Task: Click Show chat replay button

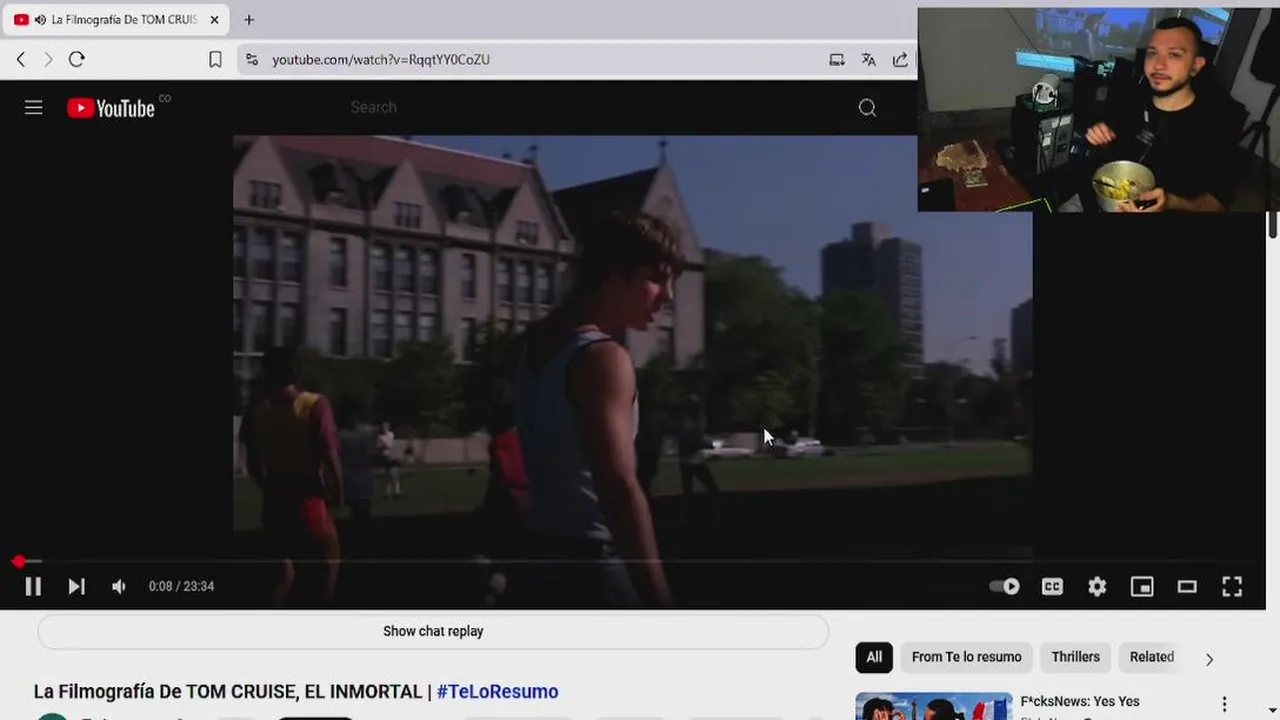Action: point(433,631)
